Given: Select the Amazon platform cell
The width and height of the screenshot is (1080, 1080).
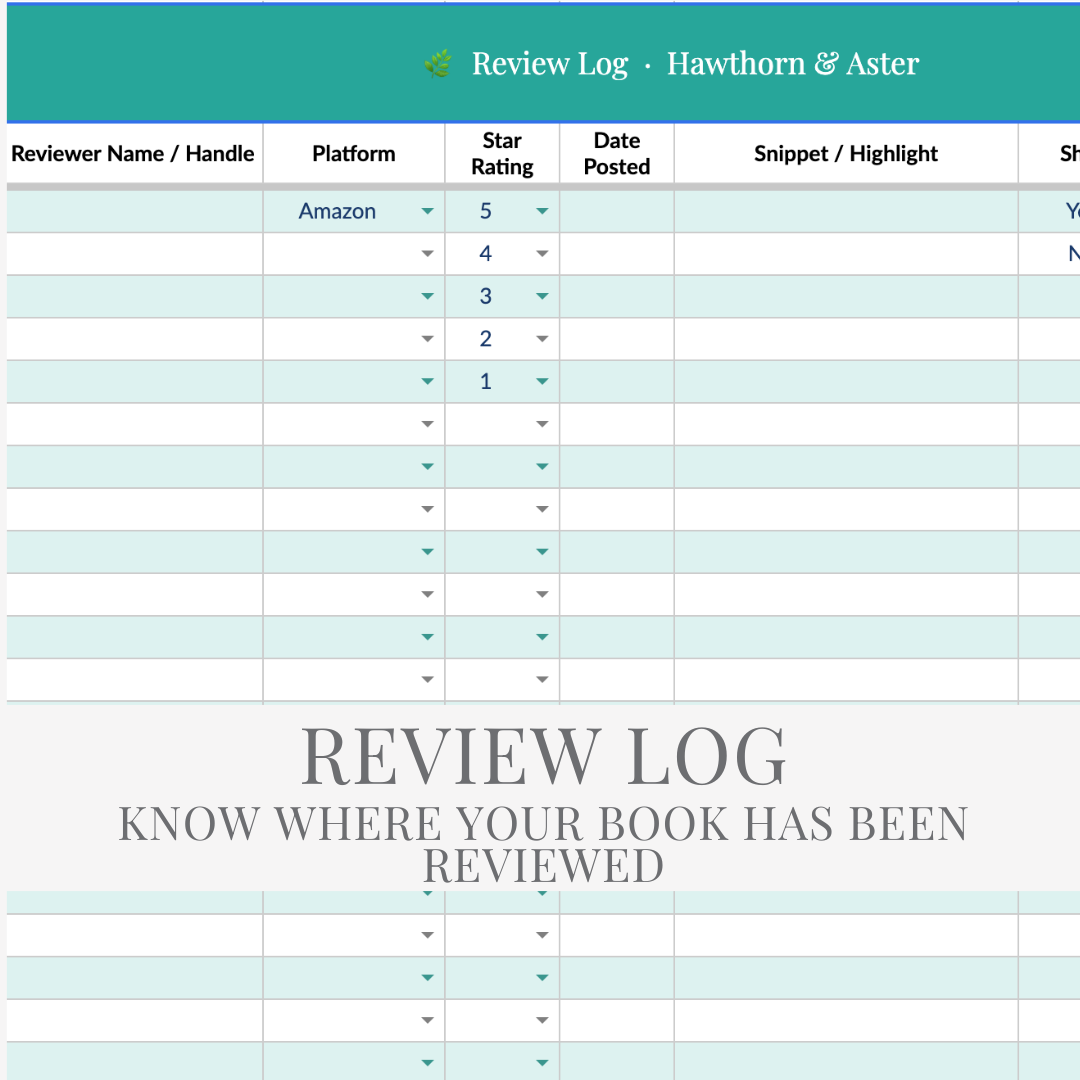Looking at the screenshot, I should point(353,211).
